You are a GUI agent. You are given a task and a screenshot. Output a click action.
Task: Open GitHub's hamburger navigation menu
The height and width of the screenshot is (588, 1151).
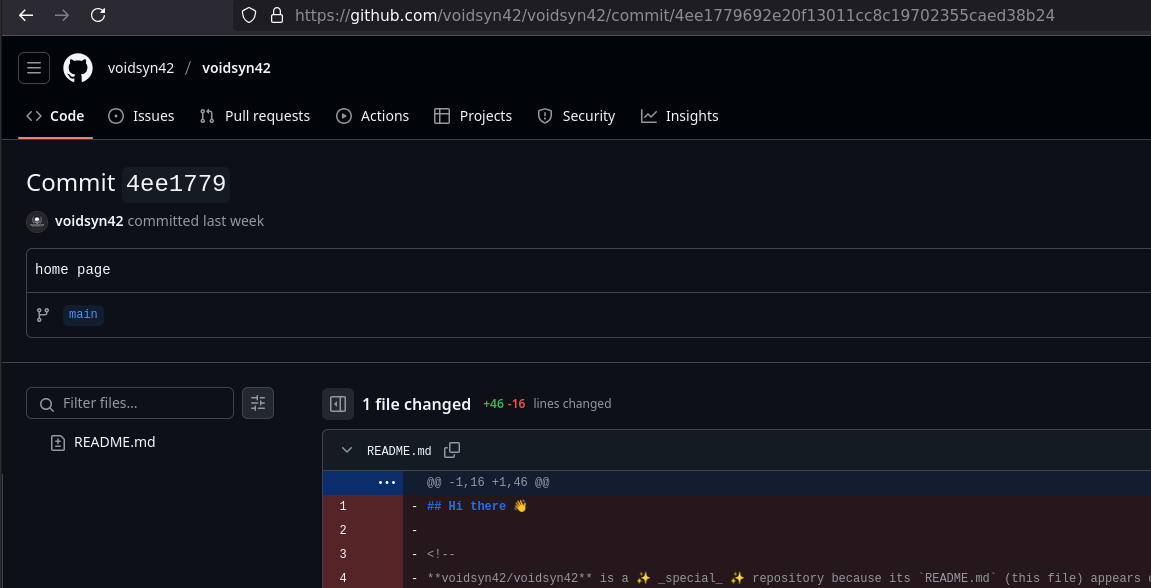point(33,68)
